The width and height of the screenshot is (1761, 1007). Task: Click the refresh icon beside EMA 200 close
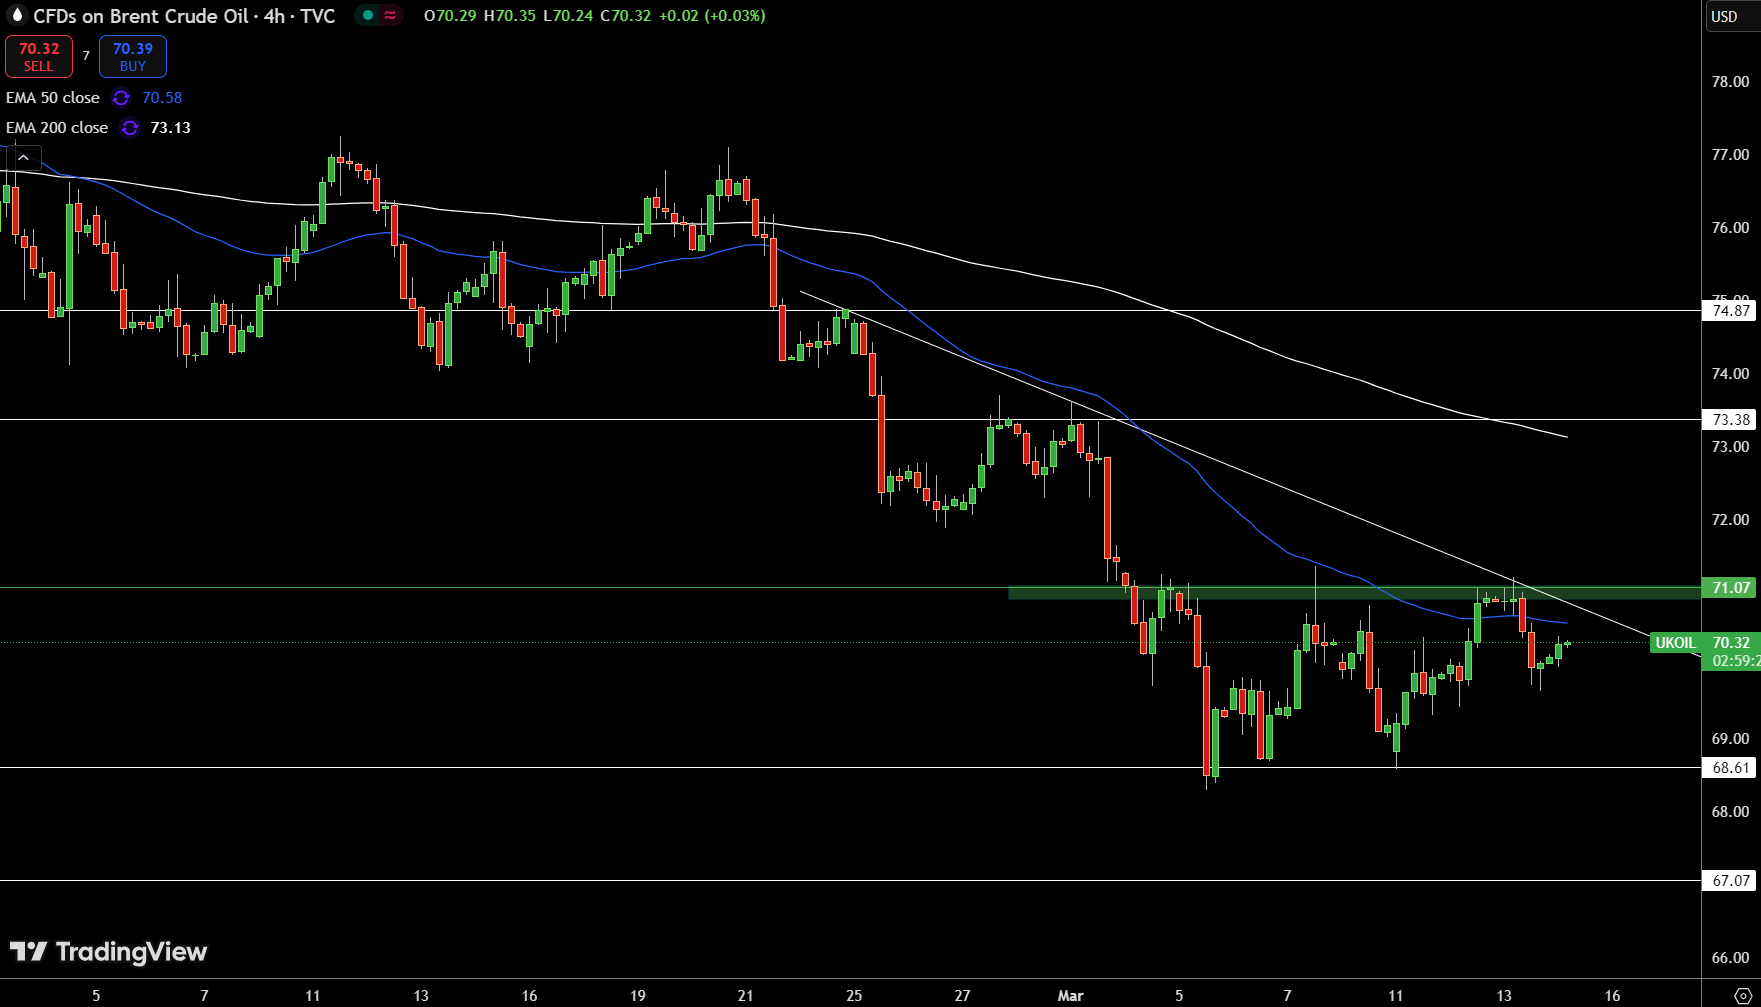pyautogui.click(x=130, y=128)
